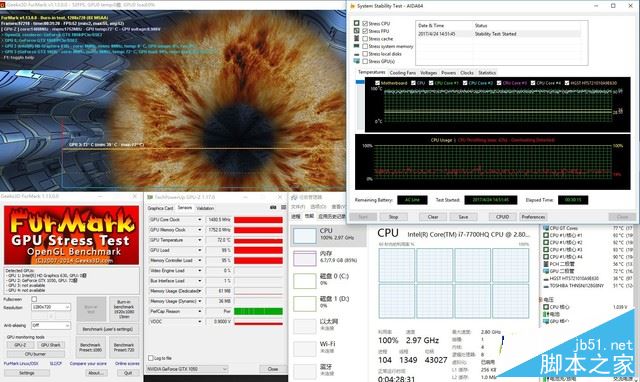Click the FurMark render window title icon

pyautogui.click(x=2, y=4)
